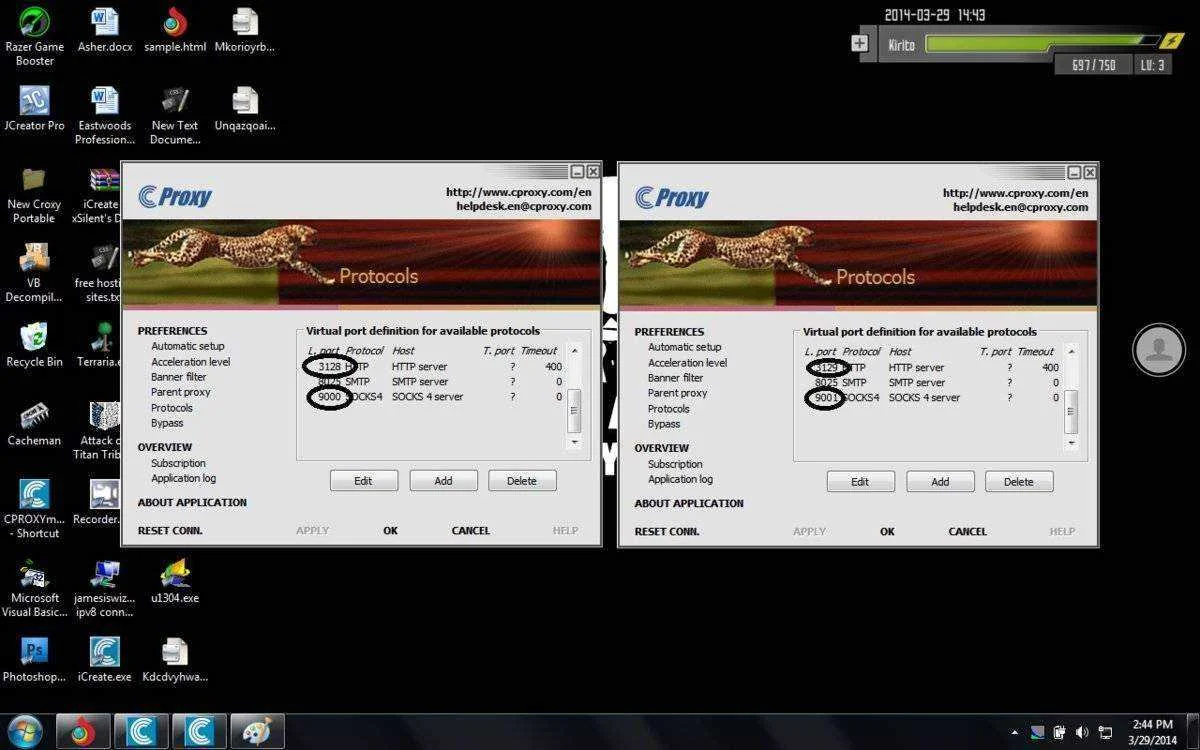Open Bypass in the left CProxy window
The image size is (1200, 750).
(x=167, y=423)
